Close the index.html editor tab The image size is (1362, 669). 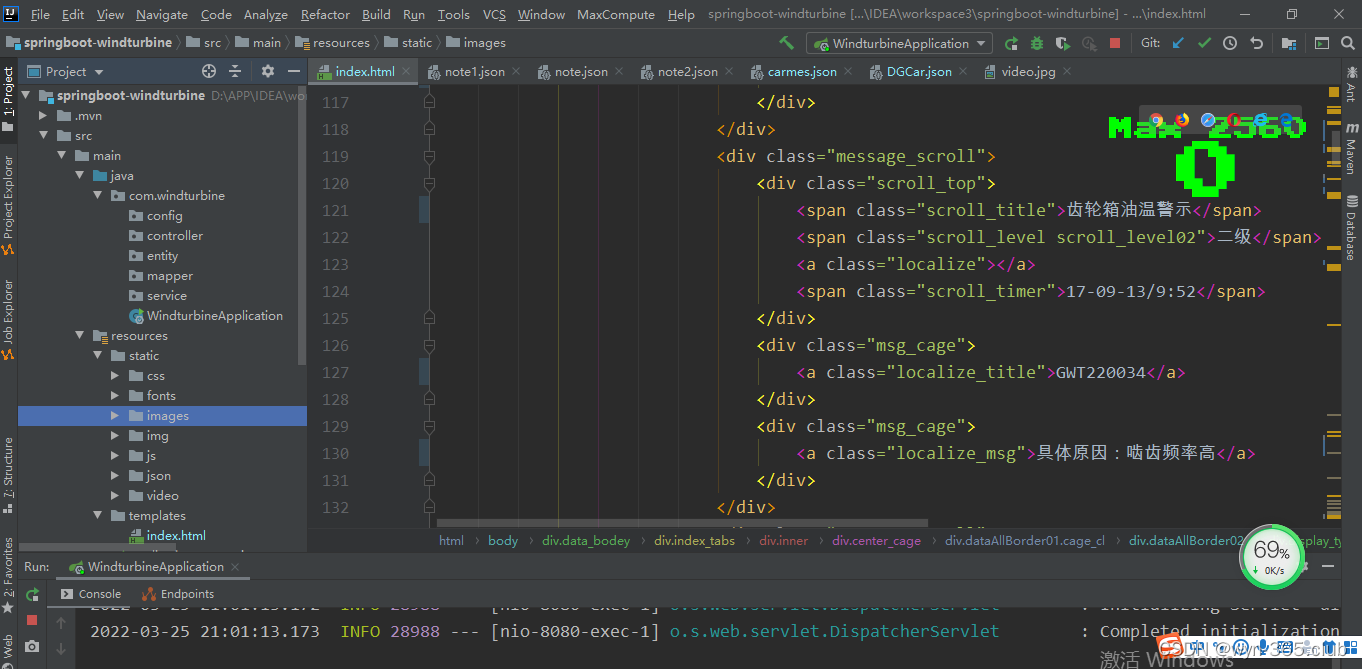pos(408,72)
